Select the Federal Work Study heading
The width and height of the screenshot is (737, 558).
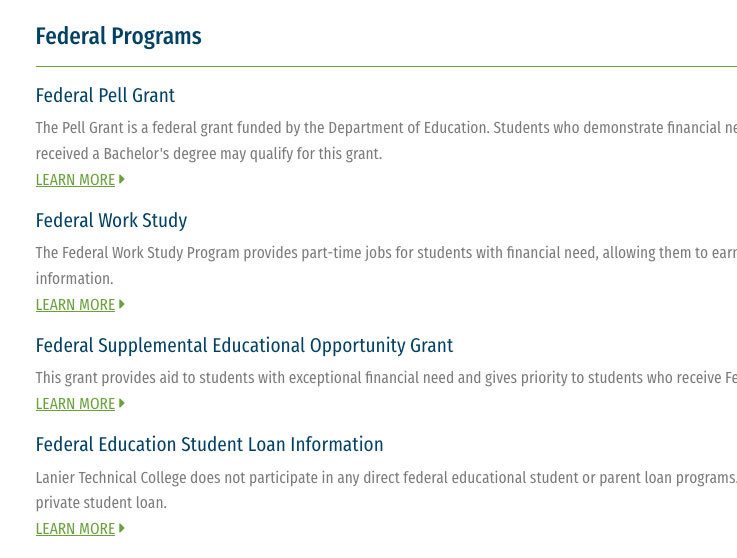(111, 220)
